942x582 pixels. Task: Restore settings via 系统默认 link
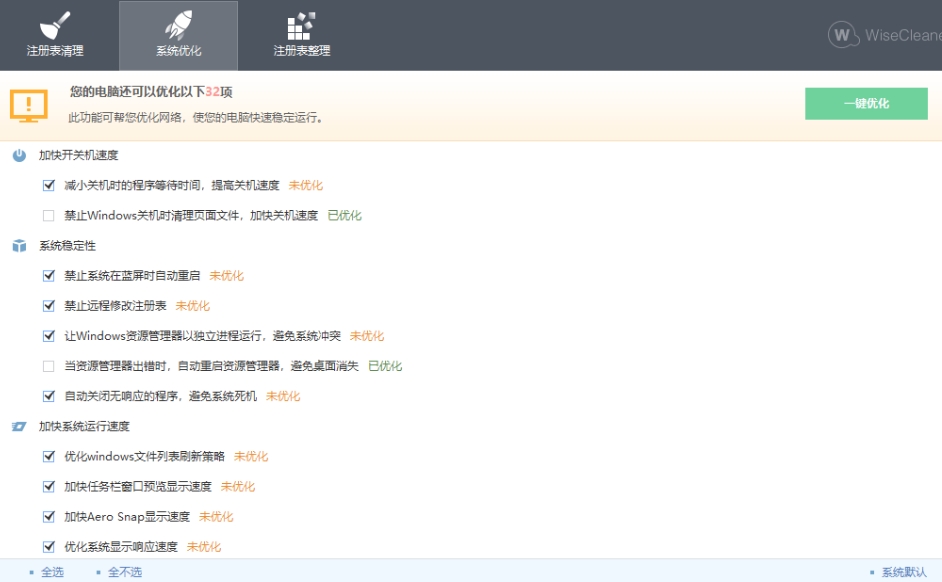903,572
